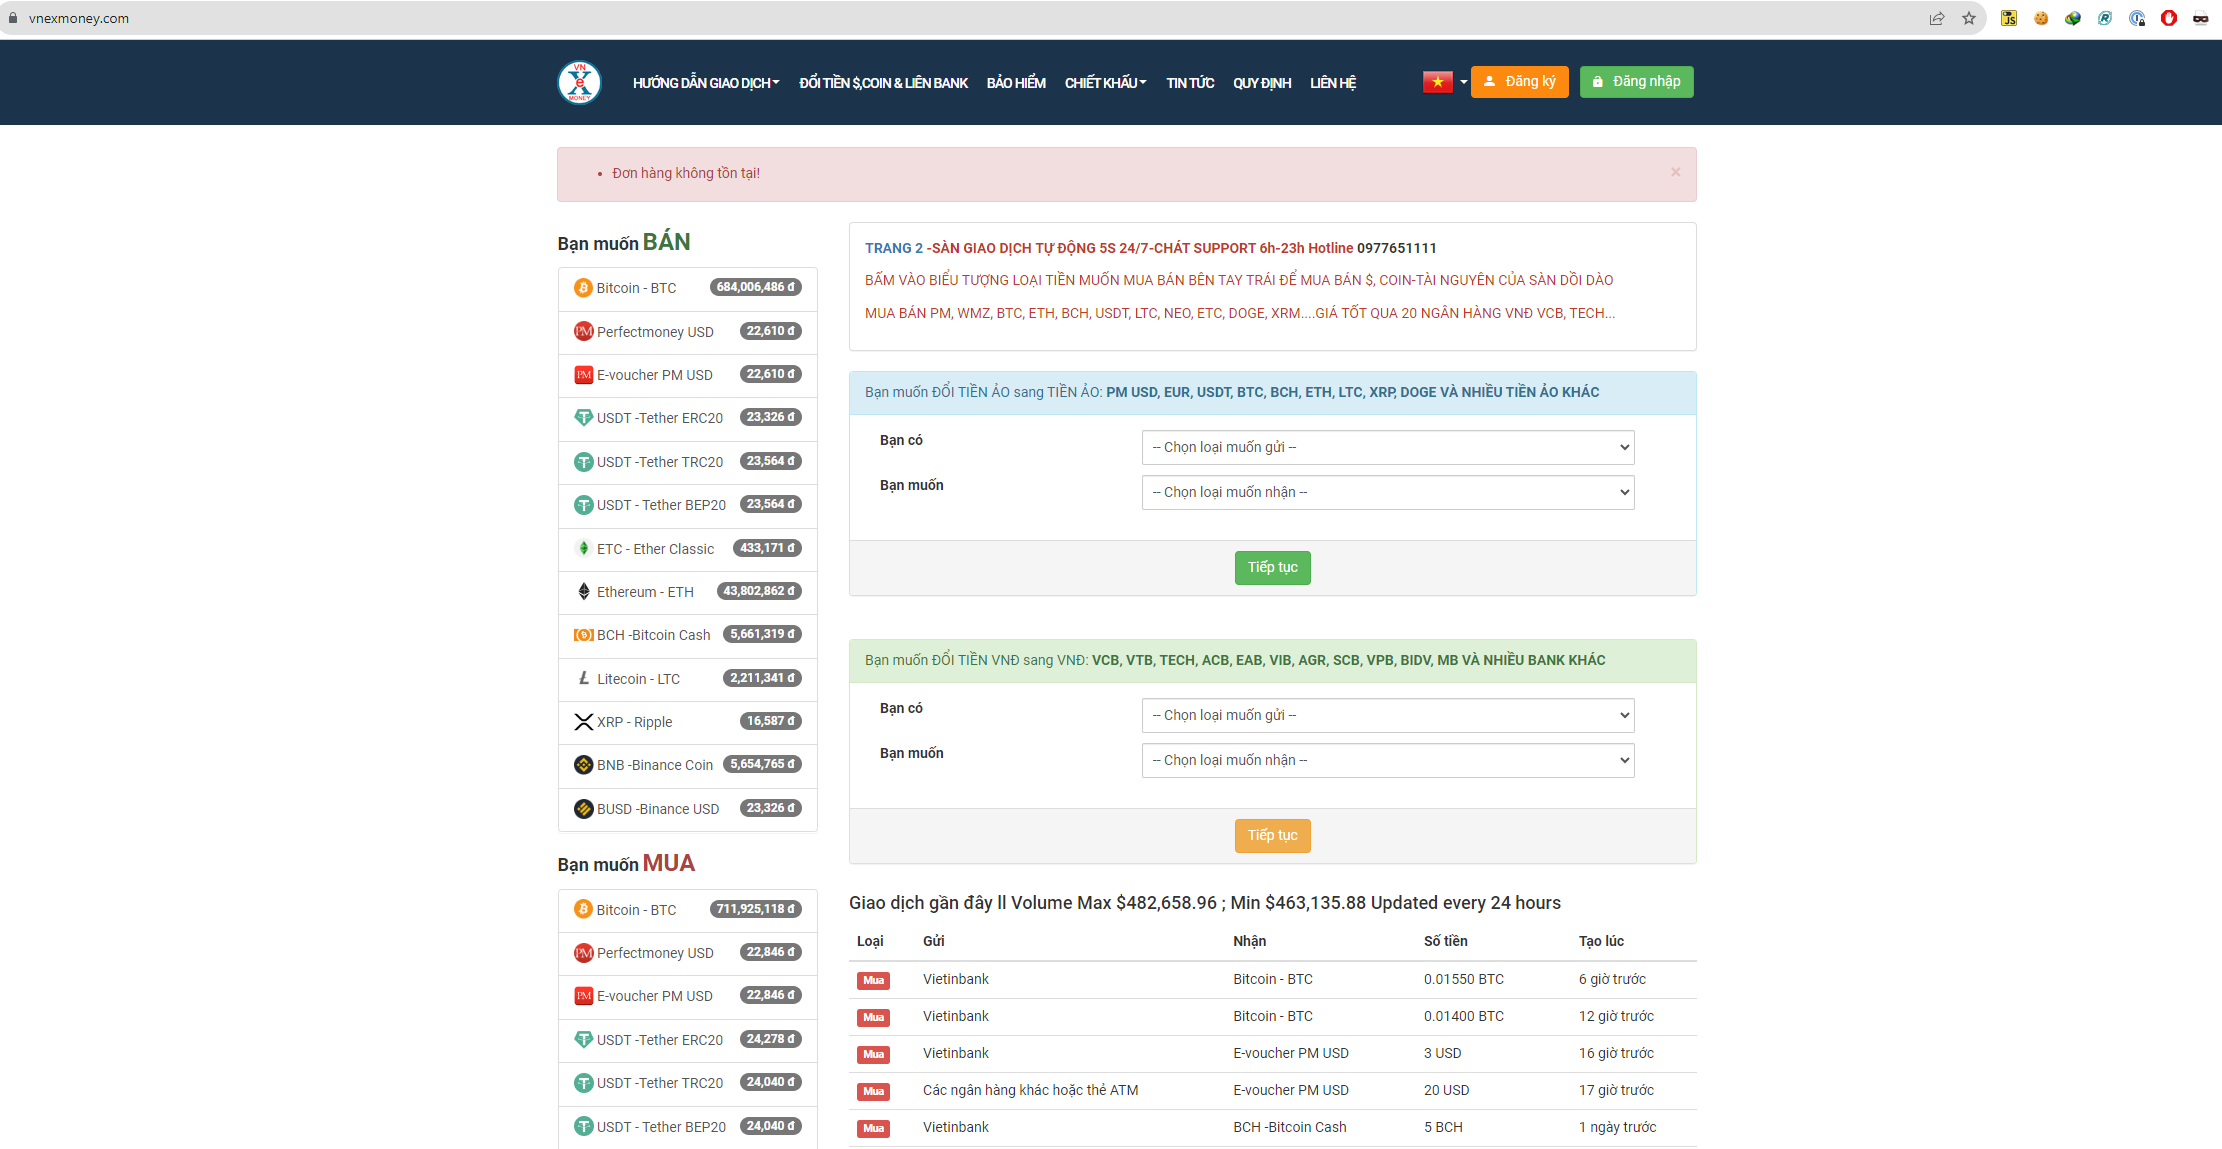Open Vietnam flag language dropdown
Image resolution: width=2222 pixels, height=1149 pixels.
[x=1444, y=82]
